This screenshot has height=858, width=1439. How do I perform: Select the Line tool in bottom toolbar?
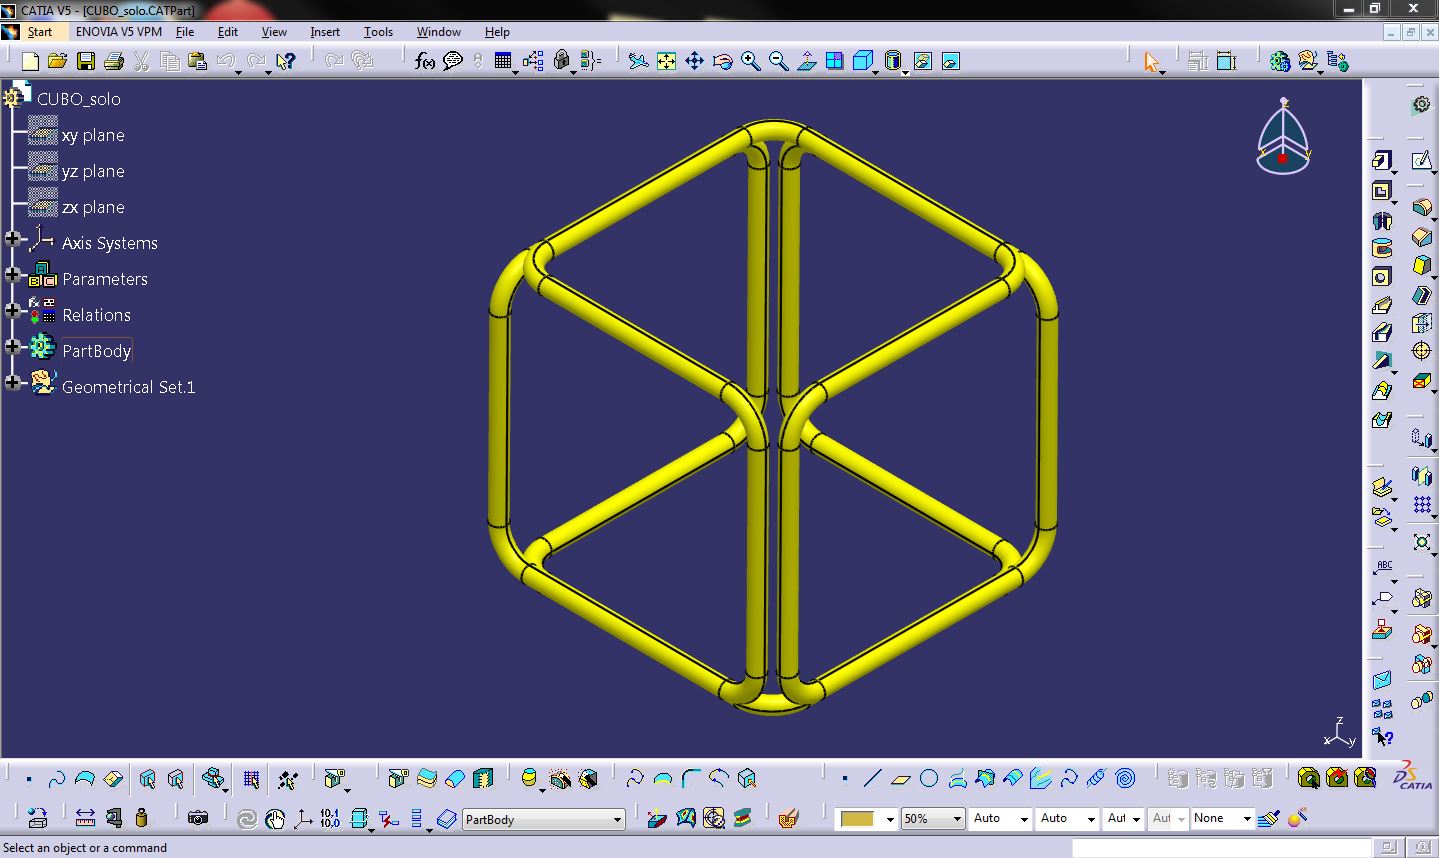[x=872, y=778]
